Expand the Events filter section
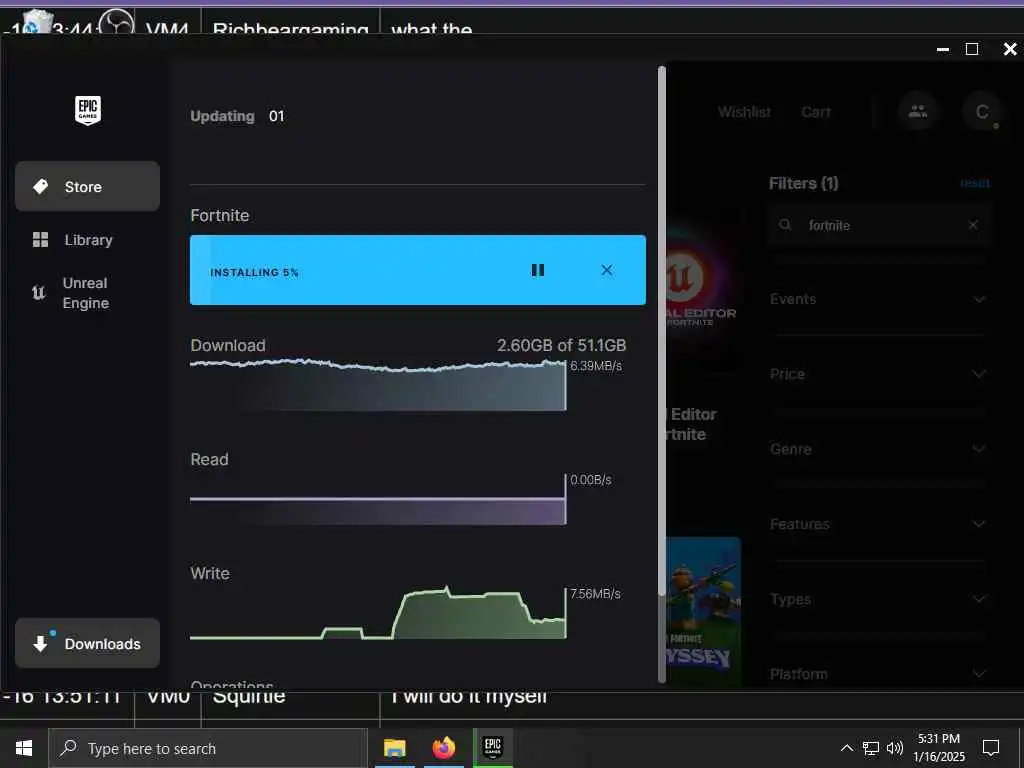The width and height of the screenshot is (1024, 768). [x=877, y=299]
